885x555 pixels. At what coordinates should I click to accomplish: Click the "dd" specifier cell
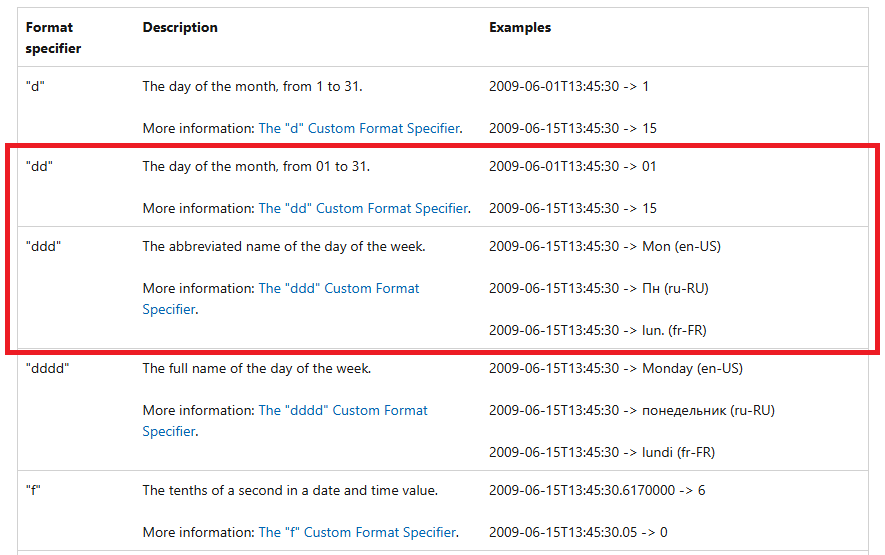pos(39,167)
